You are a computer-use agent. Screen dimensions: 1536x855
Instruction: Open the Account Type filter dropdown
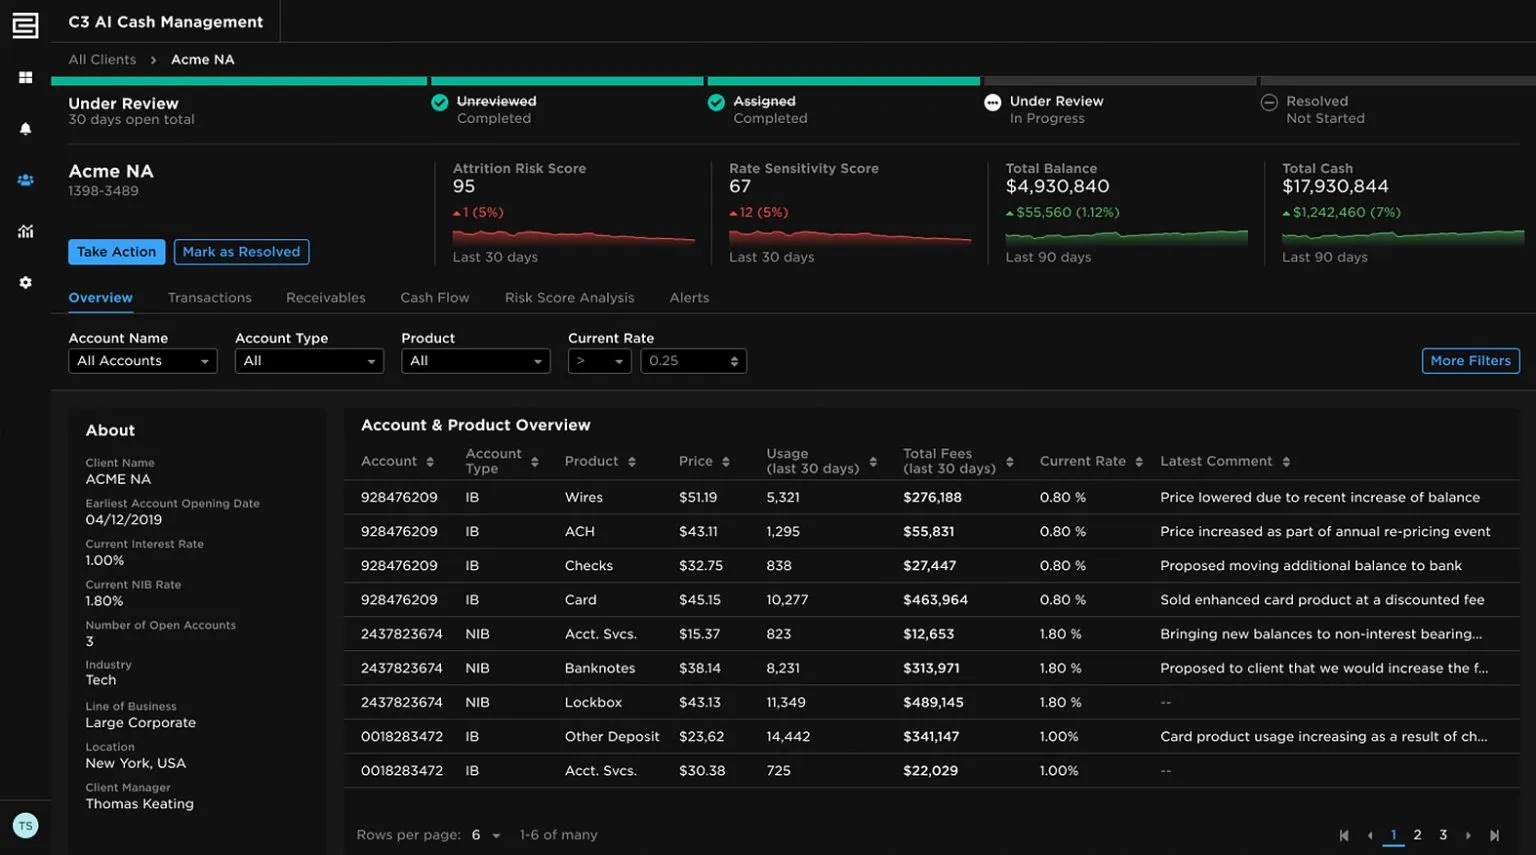coord(309,361)
